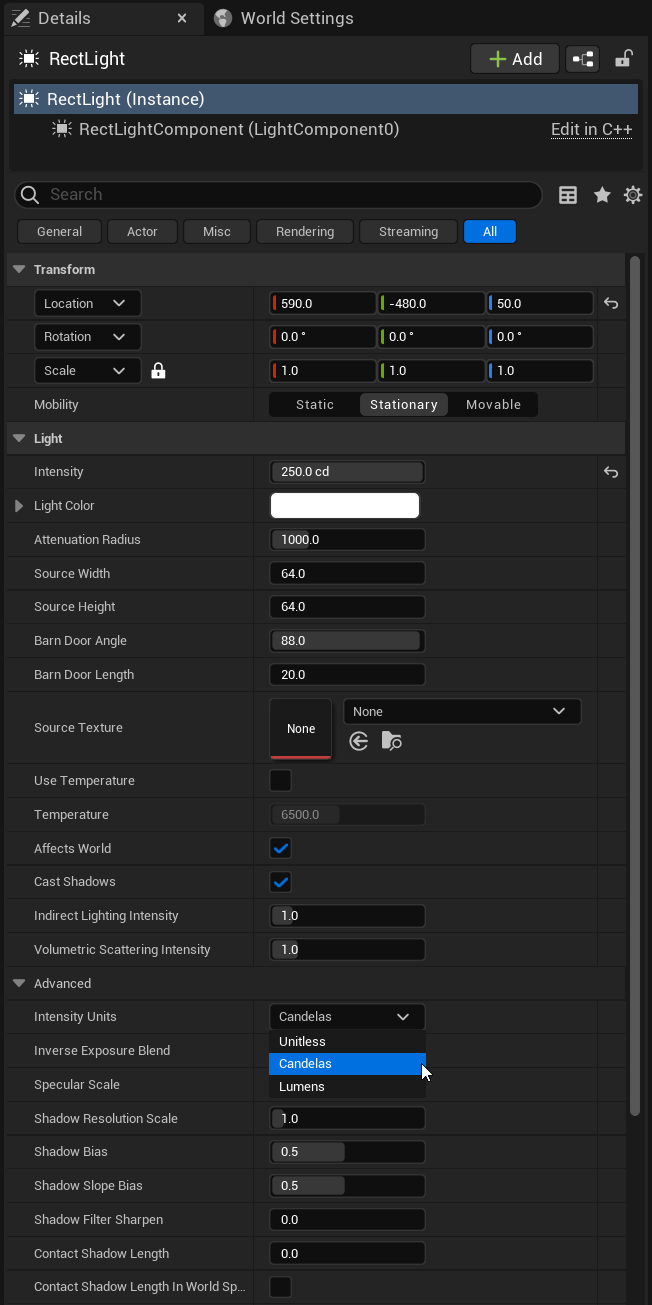The image size is (652, 1305).
Task: Click the Shadow Bias slider field
Action: point(347,1152)
